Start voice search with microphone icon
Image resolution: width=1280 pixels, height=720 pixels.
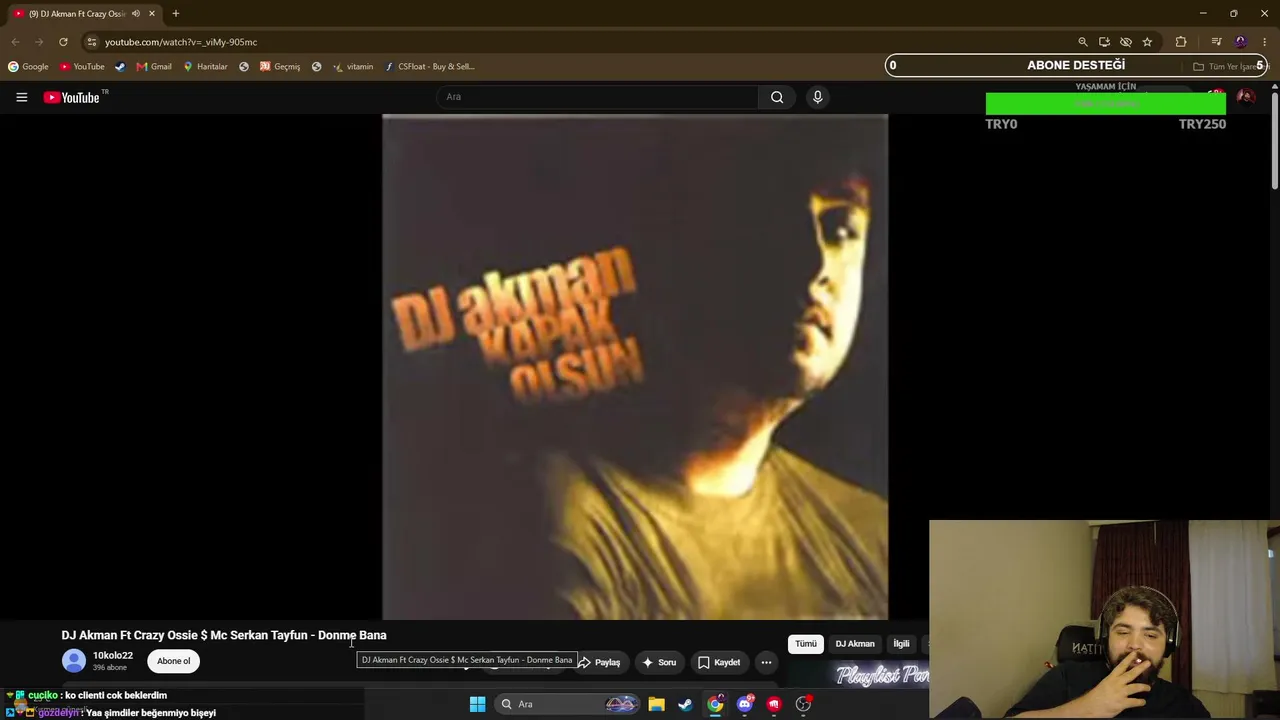pos(817,97)
